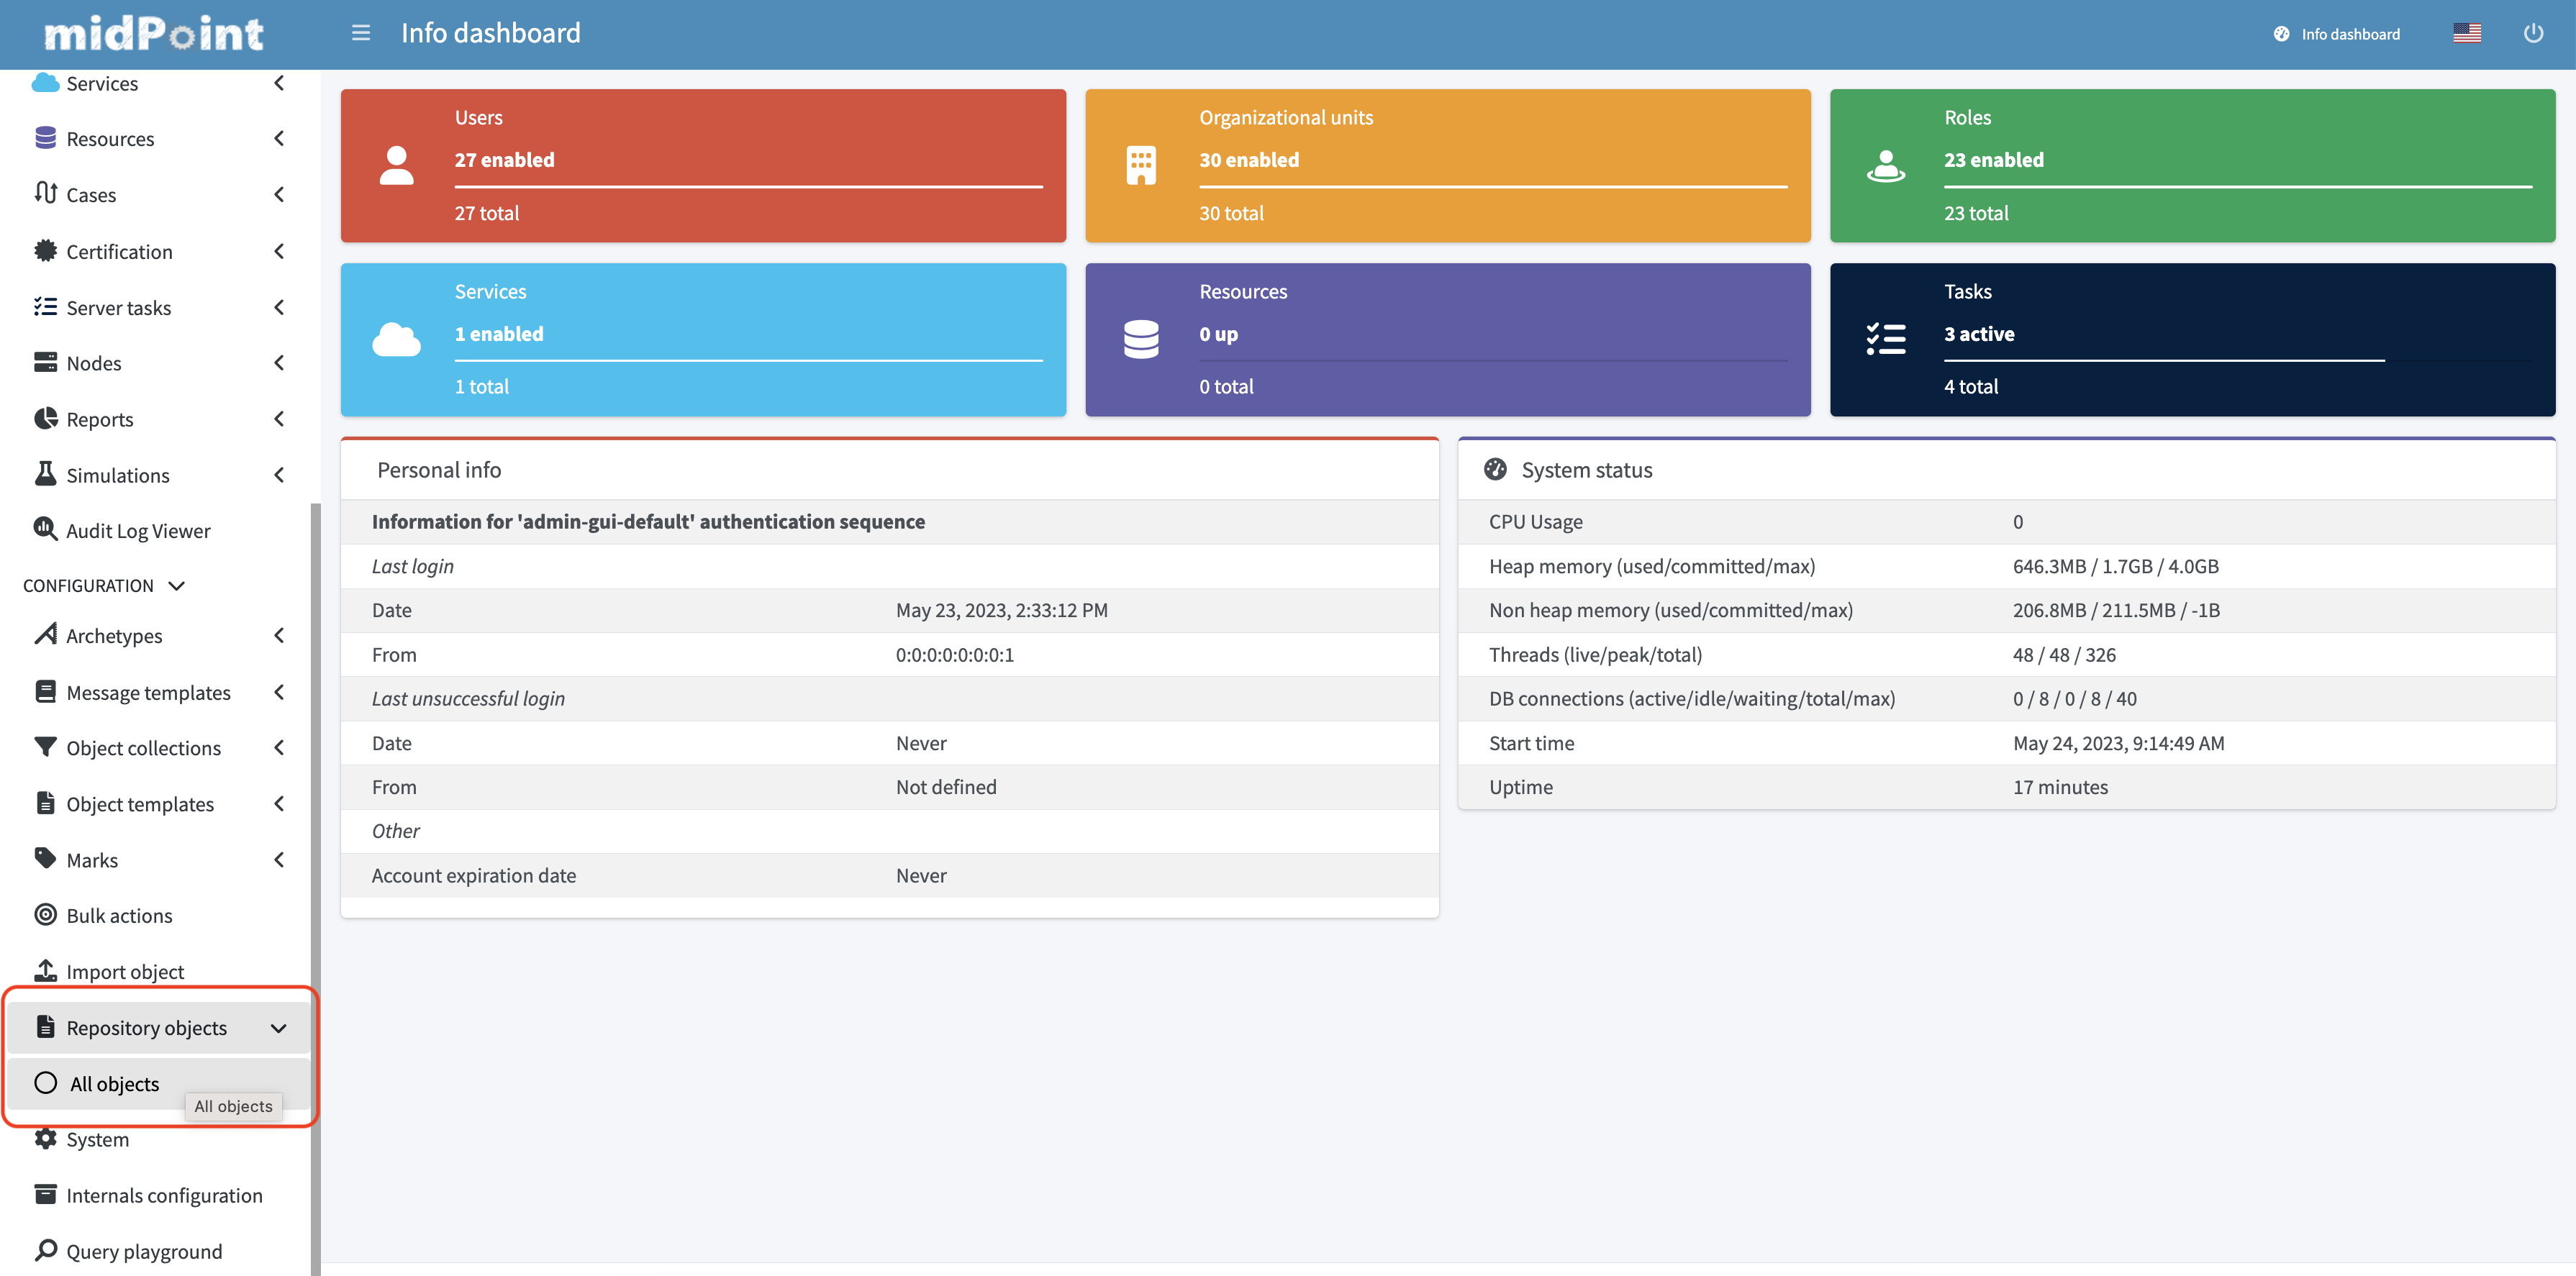Click the Services tile cloud icon
2576x1276 pixels.
(x=397, y=340)
